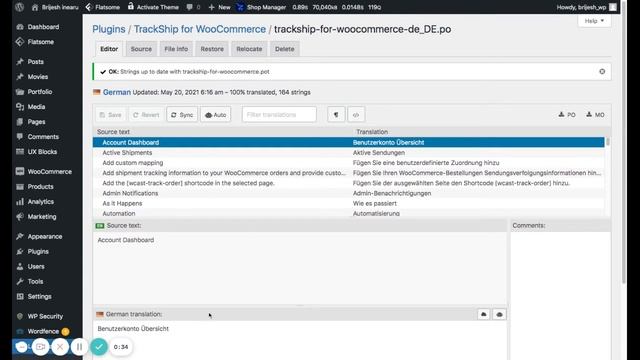Click the UX Blocks sidebar icon
Image resolution: width=640 pixels, height=360 pixels.
(x=20, y=152)
